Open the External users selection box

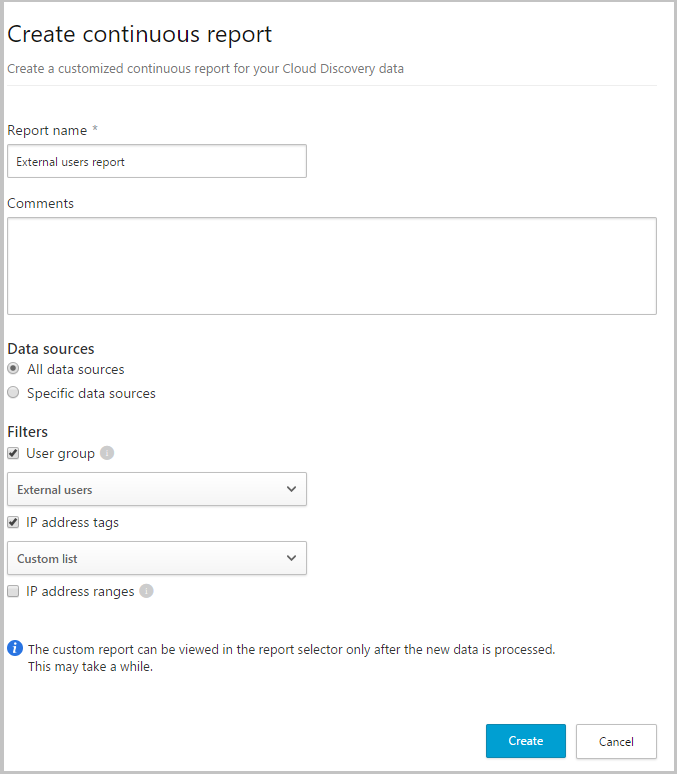[x=156, y=489]
